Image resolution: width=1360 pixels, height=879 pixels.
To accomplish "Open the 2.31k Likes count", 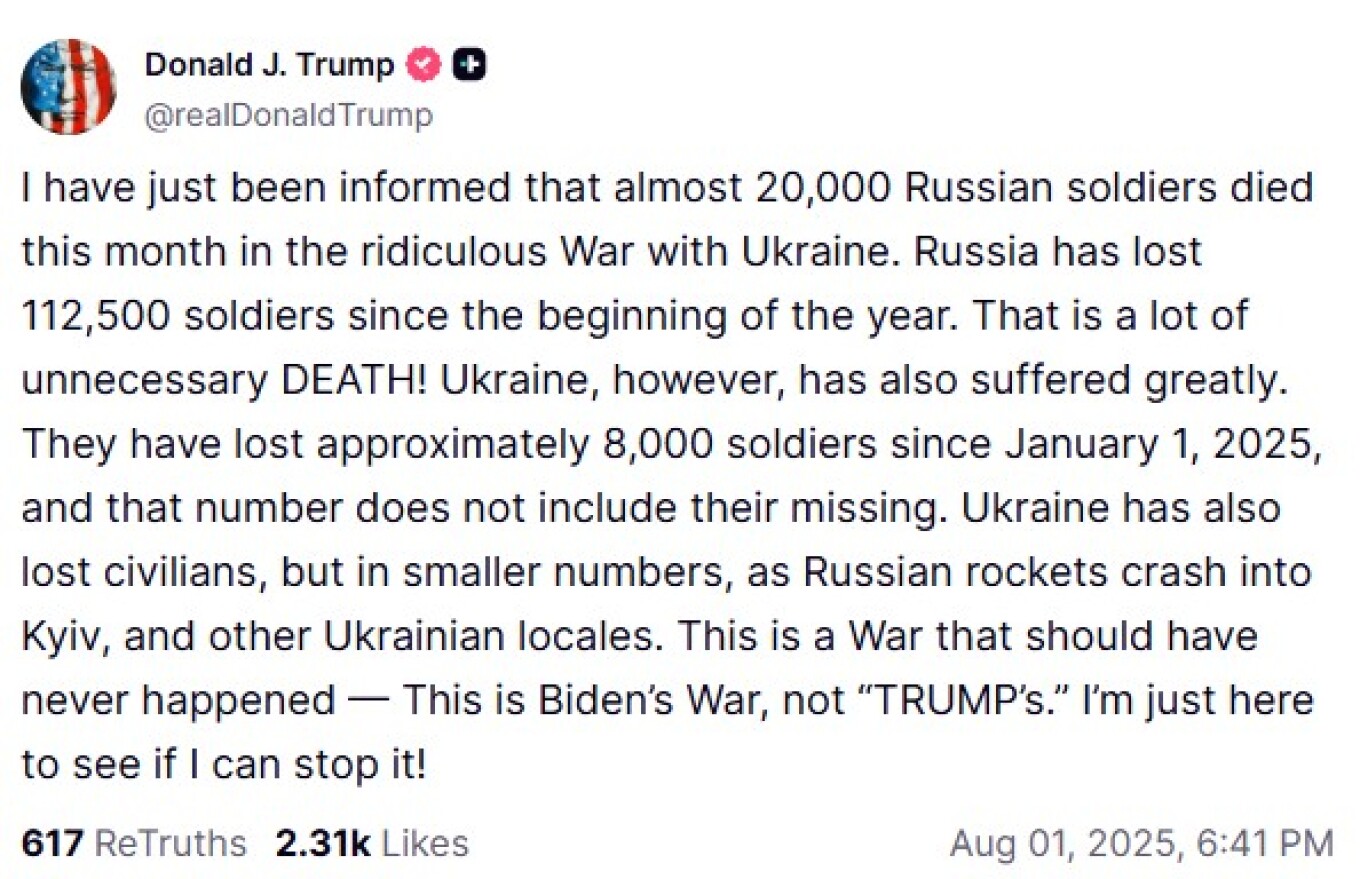I will pos(322,843).
